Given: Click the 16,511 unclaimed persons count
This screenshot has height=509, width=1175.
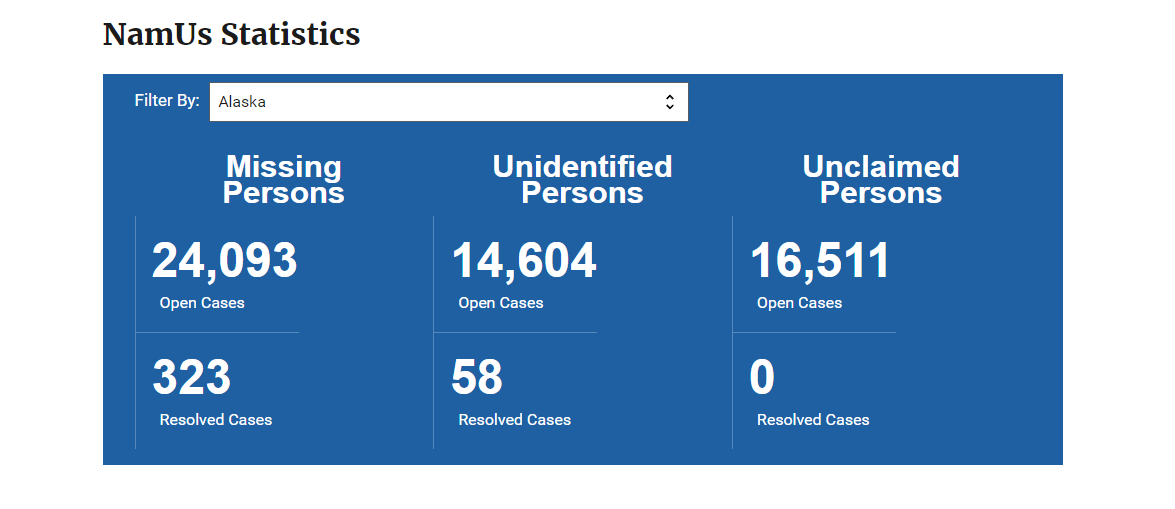Looking at the screenshot, I should [820, 261].
